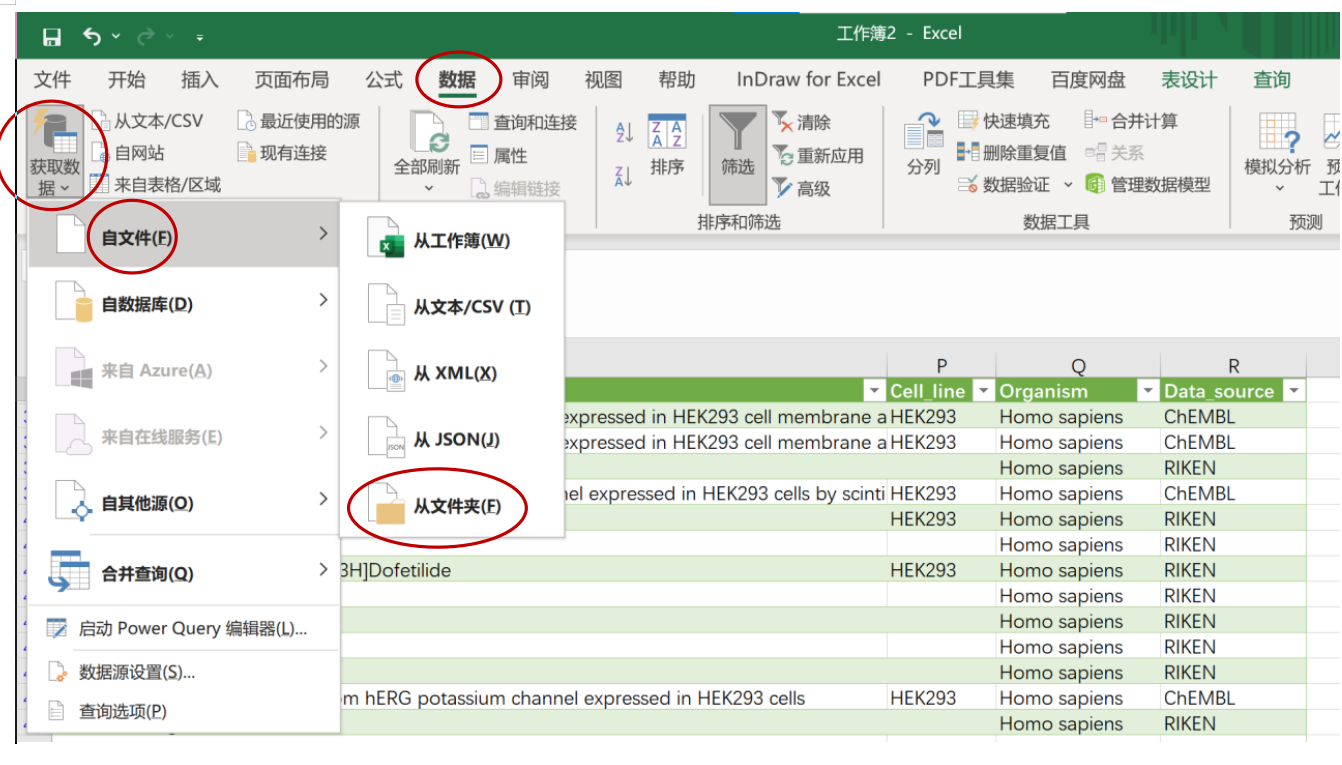
Task: Click 数据验证 (Data Validation) button
Action: point(1004,185)
